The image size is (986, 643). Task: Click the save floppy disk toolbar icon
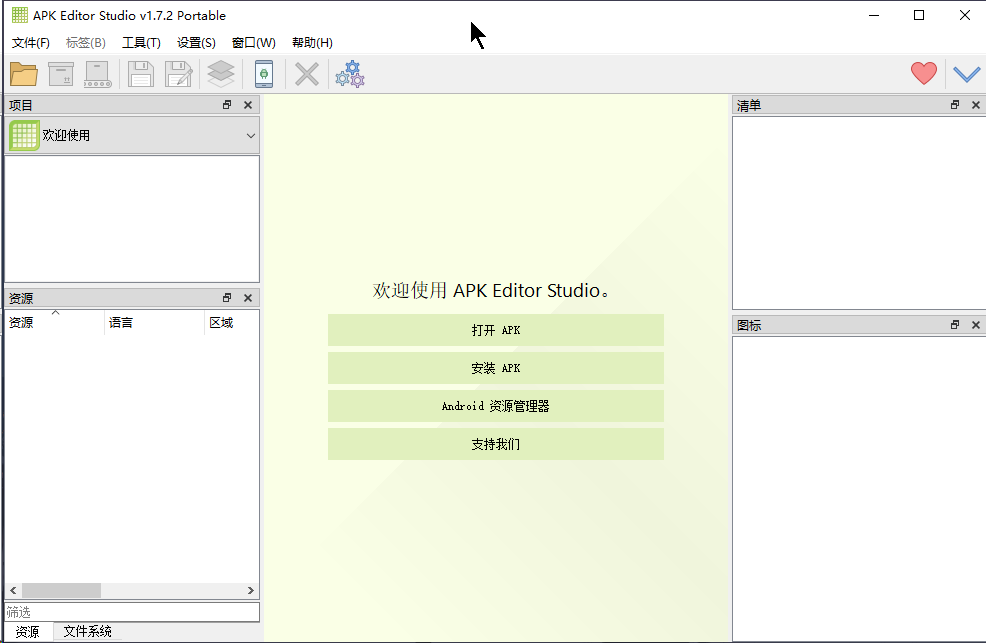point(141,74)
